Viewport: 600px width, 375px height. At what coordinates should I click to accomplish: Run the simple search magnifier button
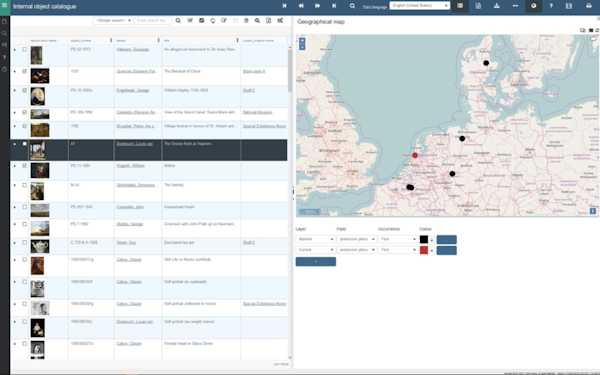[x=178, y=20]
